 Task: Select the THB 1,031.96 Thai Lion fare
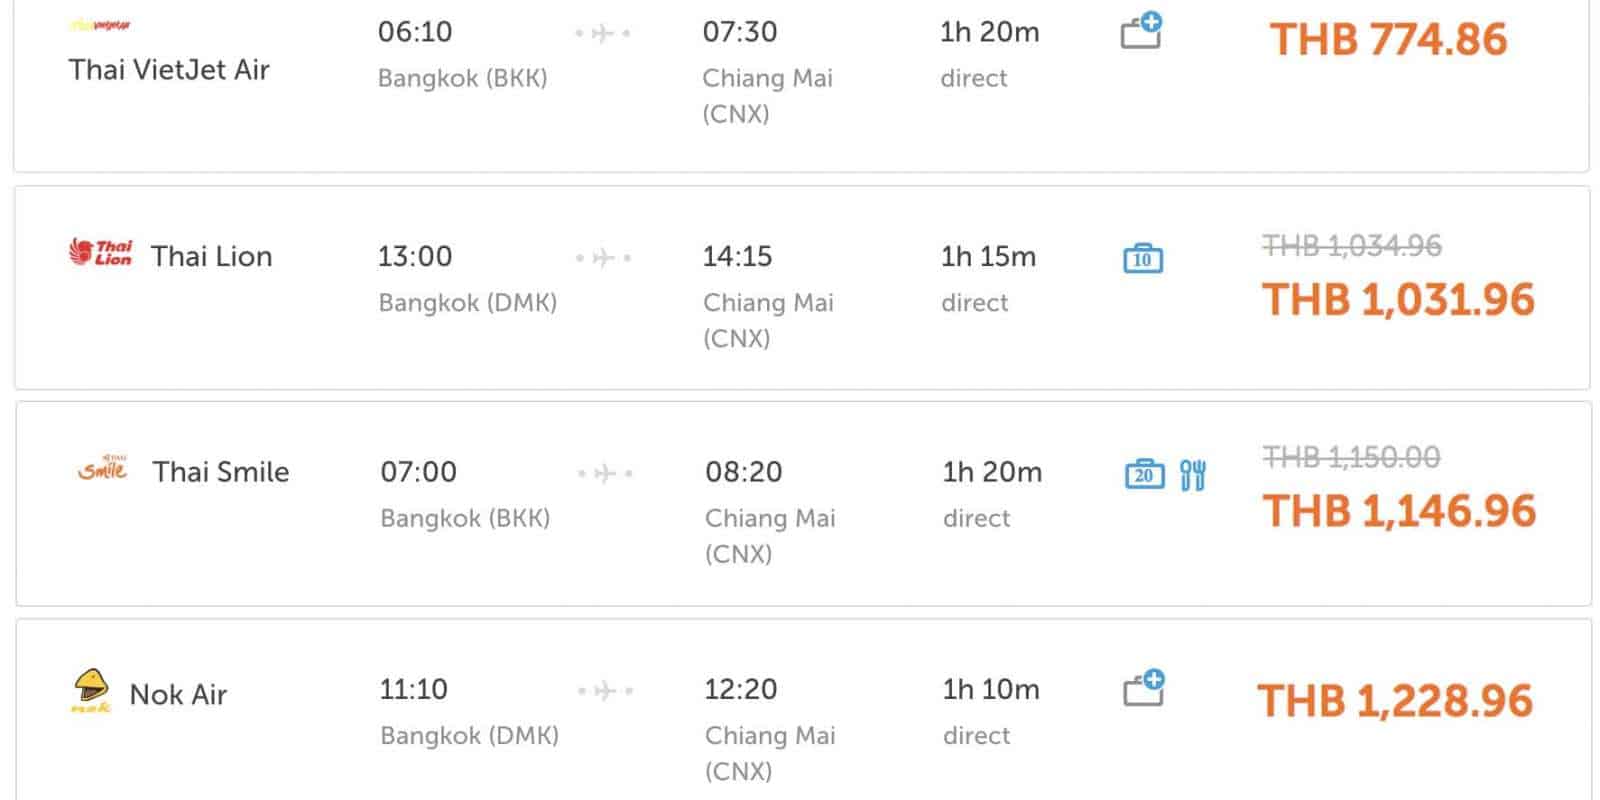coord(1398,300)
